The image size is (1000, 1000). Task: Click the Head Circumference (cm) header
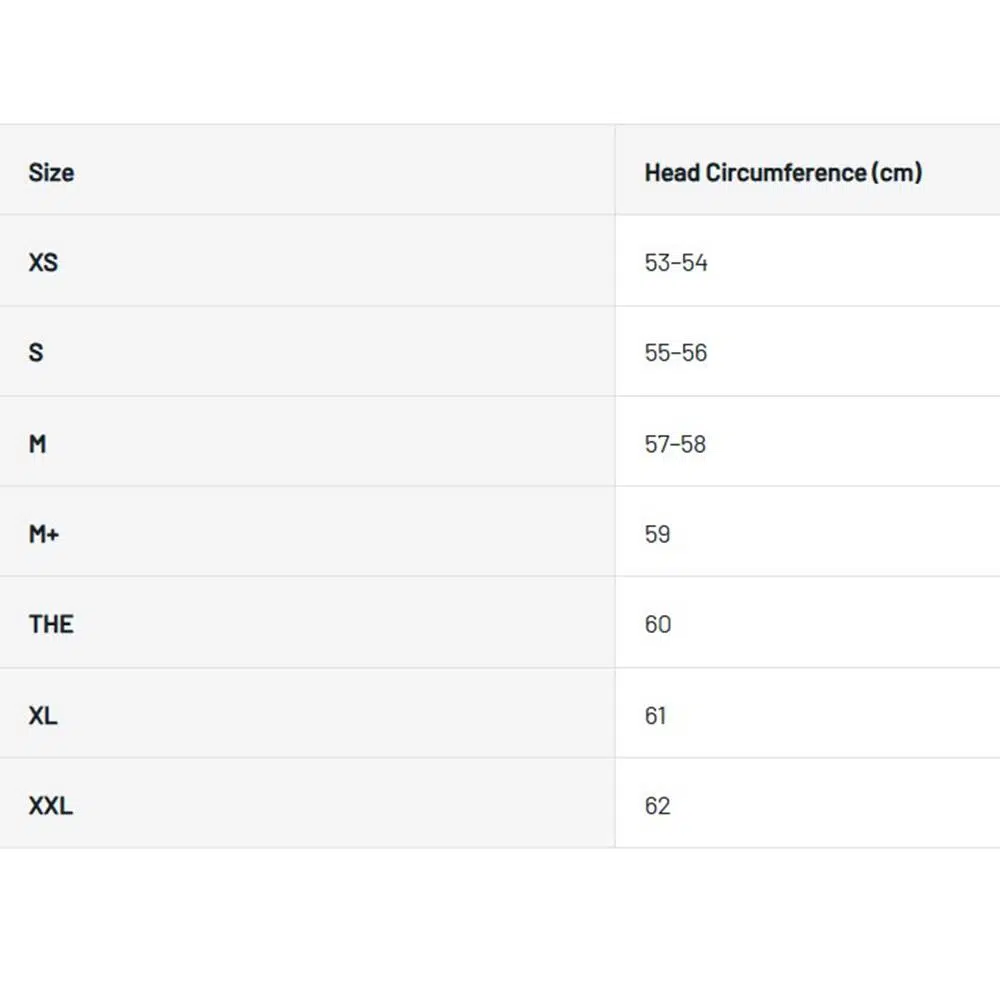783,172
